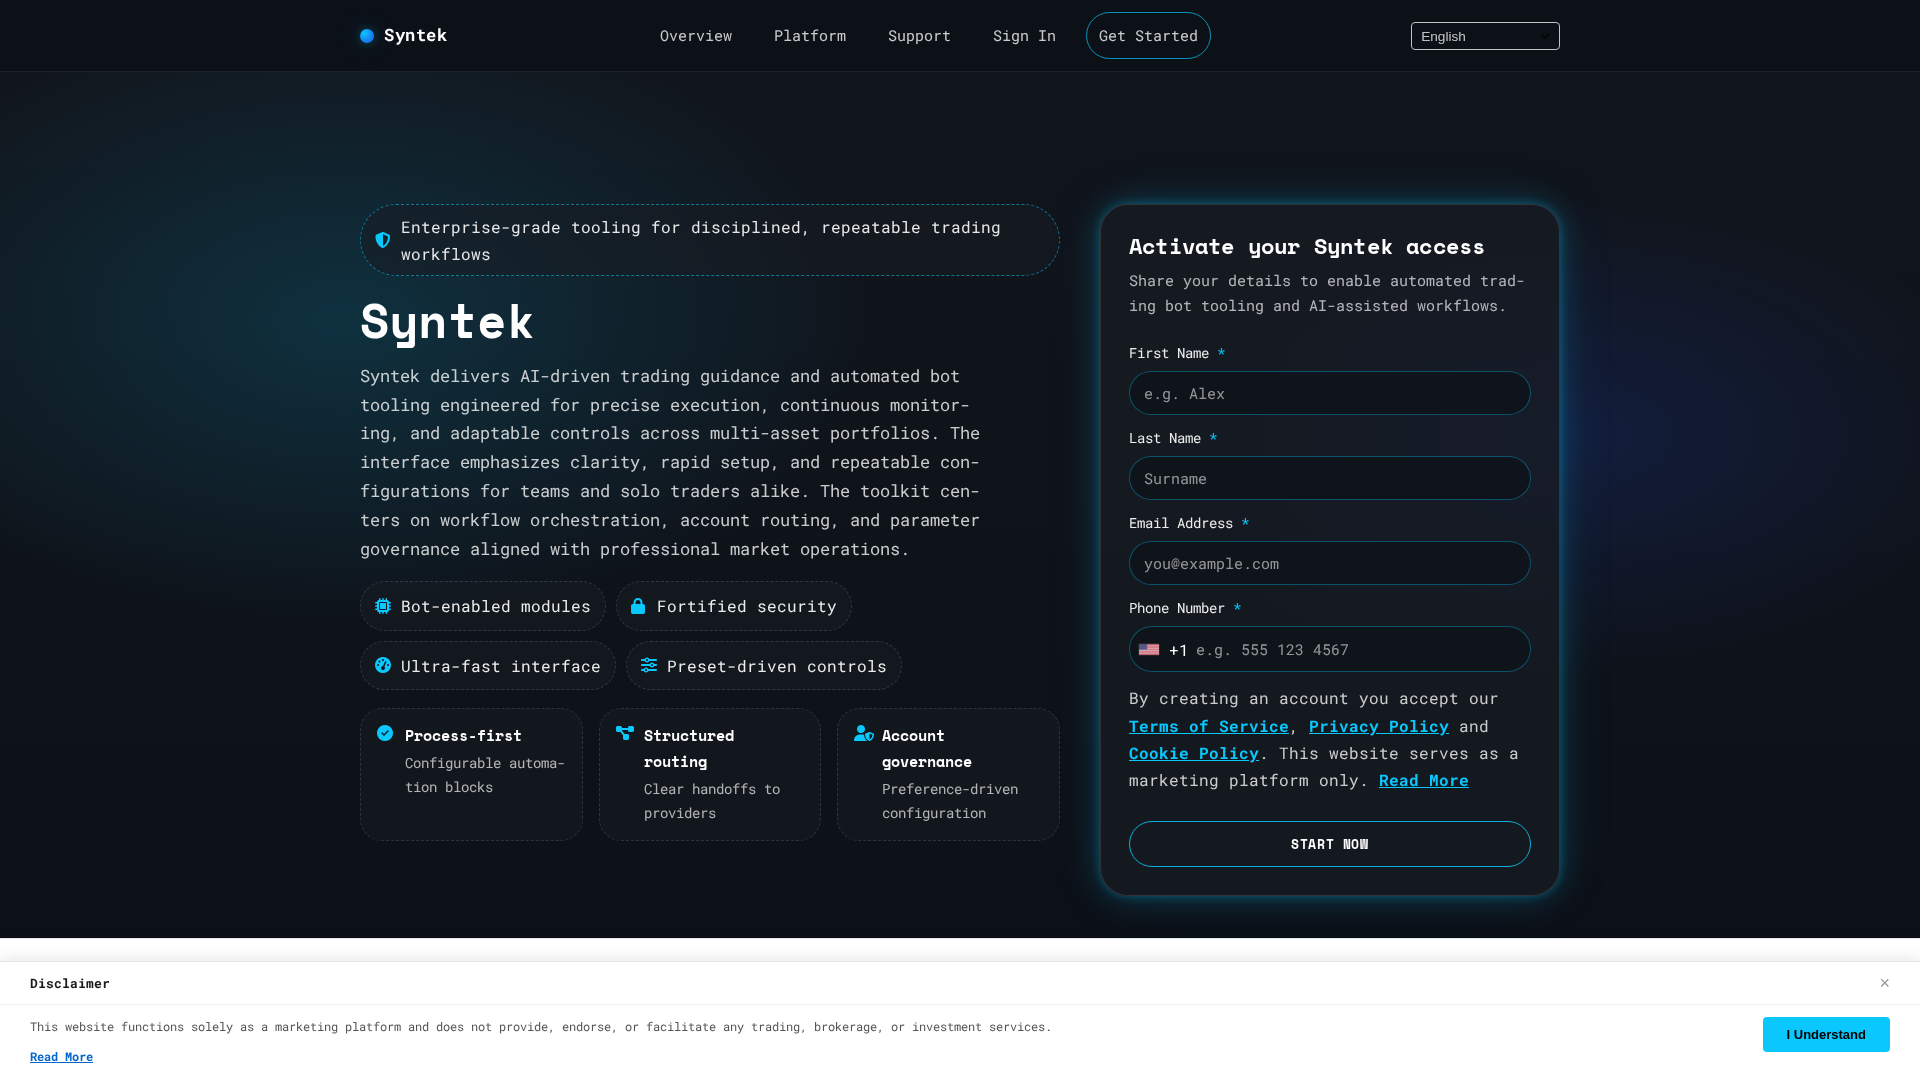Click the routing icon on Structured routing card
The height and width of the screenshot is (1080, 1920).
click(625, 733)
